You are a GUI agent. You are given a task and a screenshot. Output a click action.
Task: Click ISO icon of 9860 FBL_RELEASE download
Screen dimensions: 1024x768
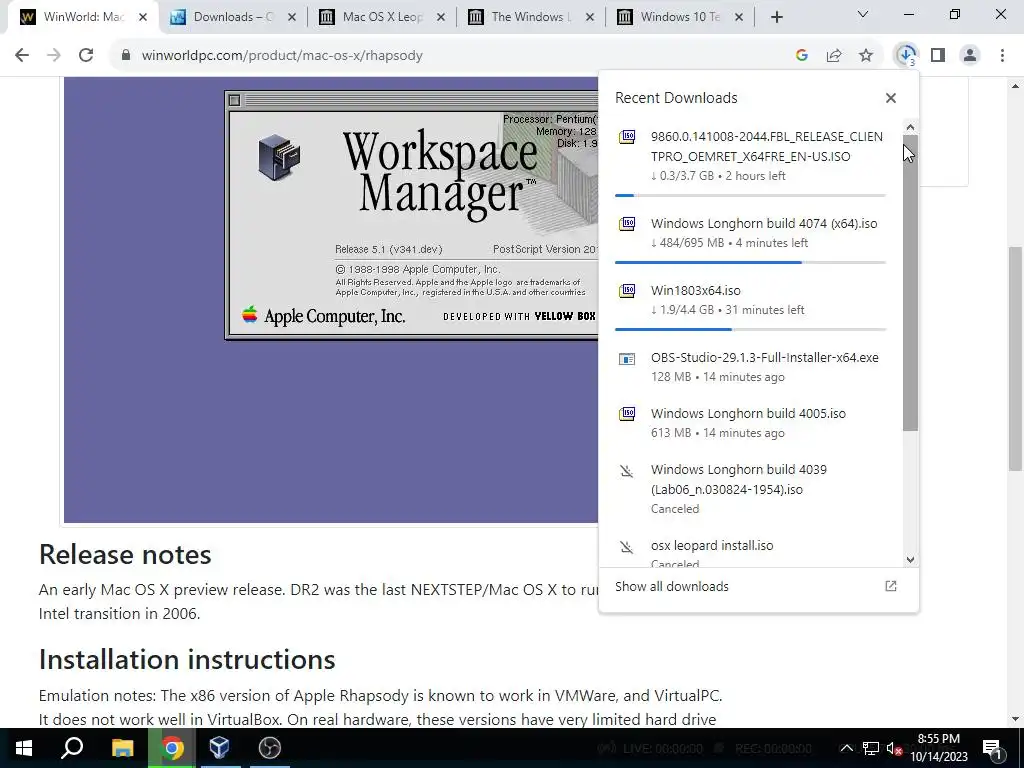(x=627, y=137)
